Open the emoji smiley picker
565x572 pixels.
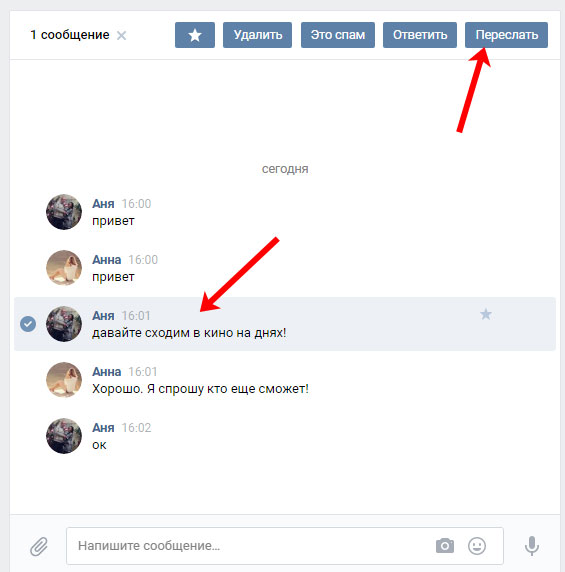(x=477, y=546)
